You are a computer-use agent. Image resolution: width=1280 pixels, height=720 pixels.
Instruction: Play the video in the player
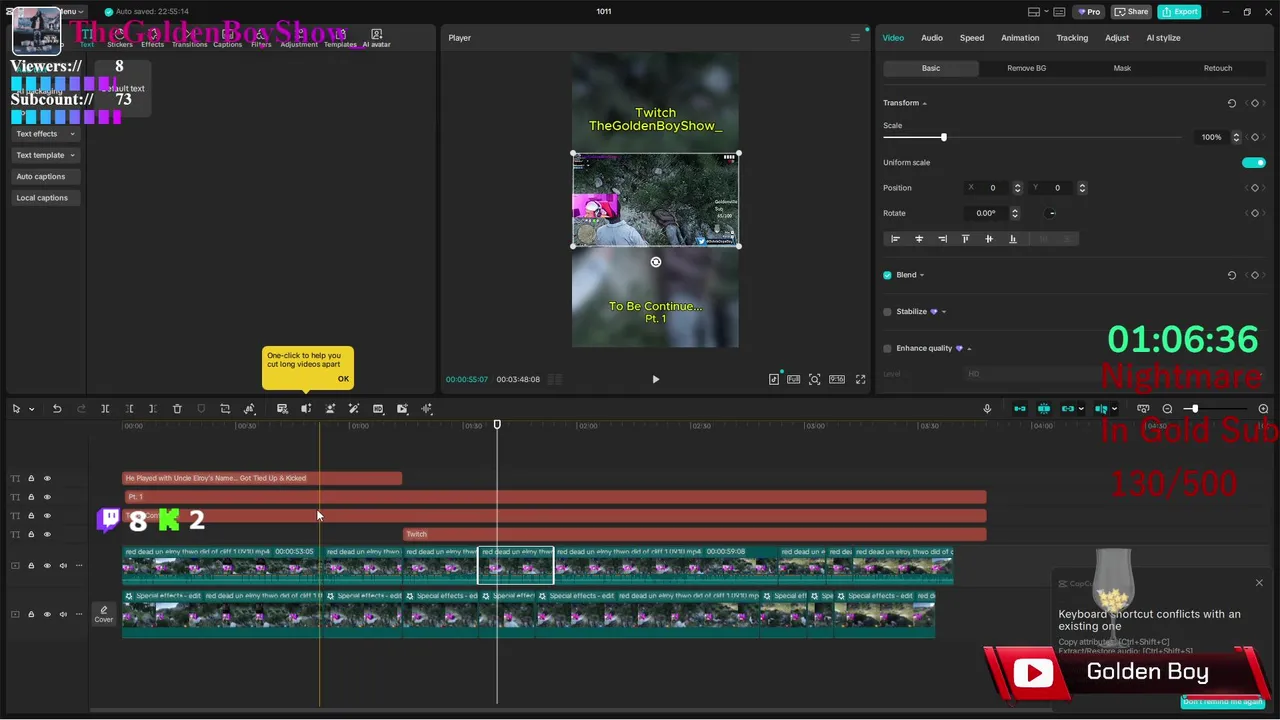tap(656, 380)
